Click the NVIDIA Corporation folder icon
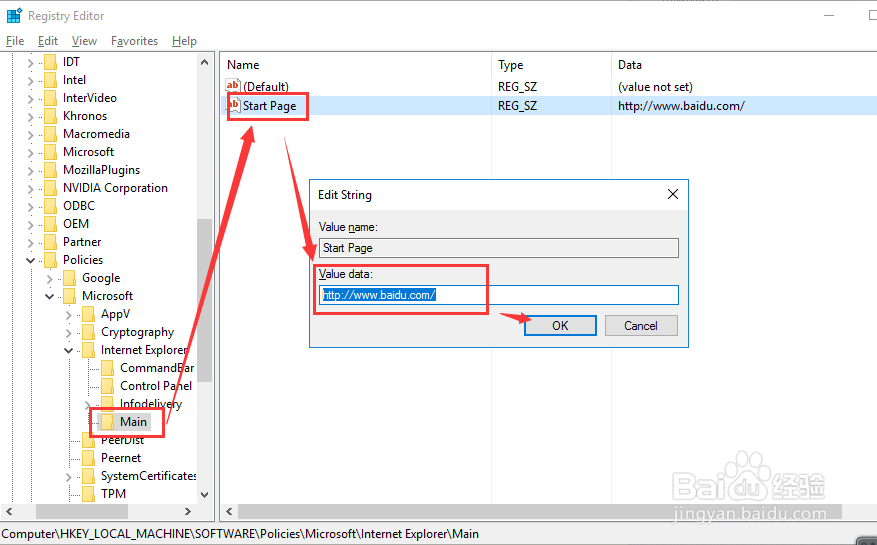Screen dimensions: 877x545 pyautogui.click(x=50, y=188)
